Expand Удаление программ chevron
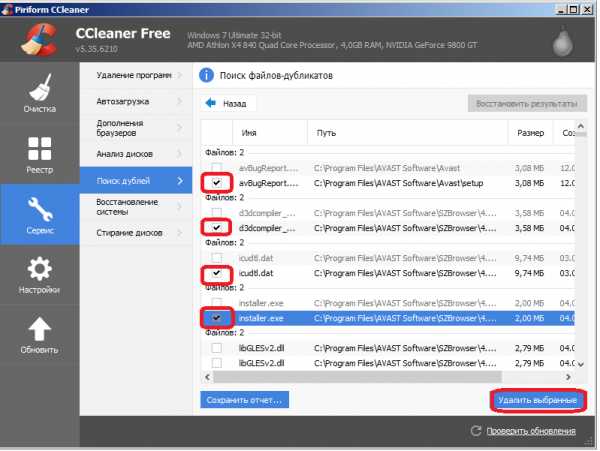This screenshot has width=600, height=451. pos(180,75)
